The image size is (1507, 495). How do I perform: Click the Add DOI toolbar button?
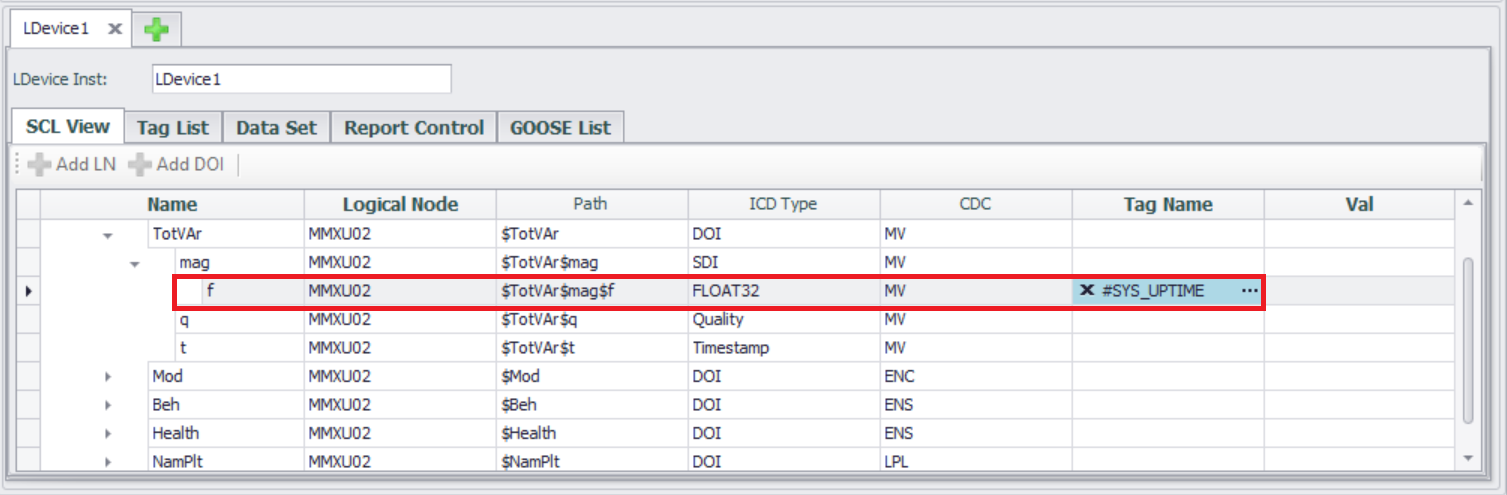click(176, 164)
